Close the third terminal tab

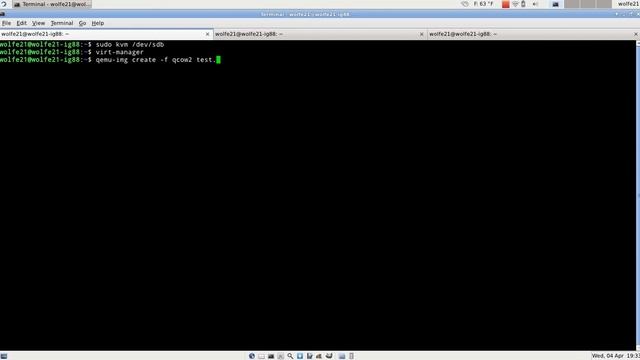pyautogui.click(x=636, y=34)
